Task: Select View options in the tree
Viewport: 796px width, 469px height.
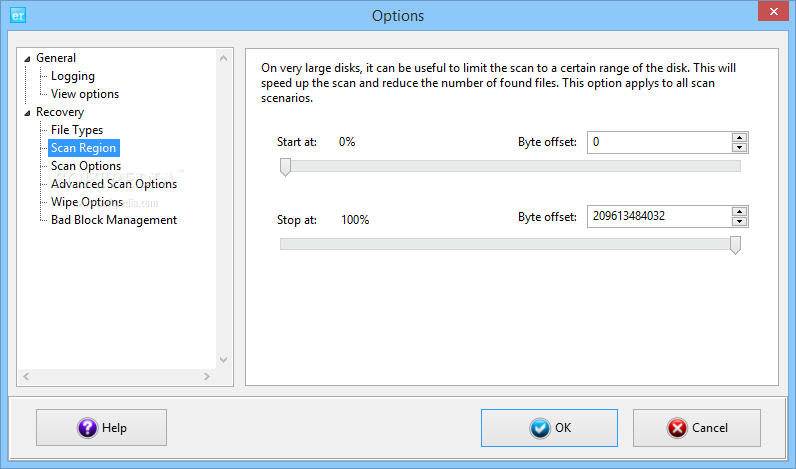Action: [85, 94]
